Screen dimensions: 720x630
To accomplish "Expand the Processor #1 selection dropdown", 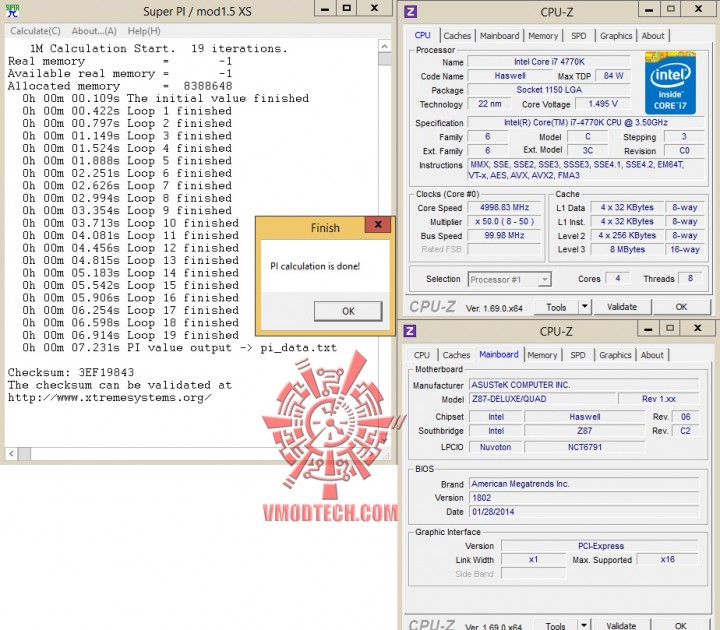I will point(545,279).
